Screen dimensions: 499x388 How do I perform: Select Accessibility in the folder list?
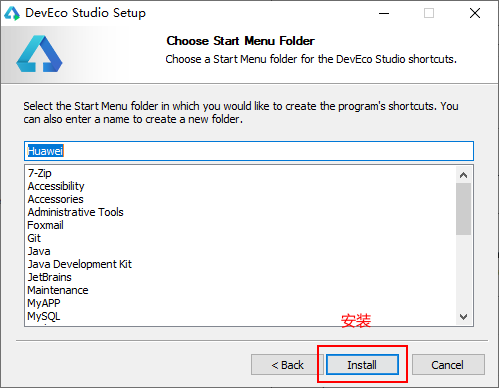pyautogui.click(x=56, y=186)
